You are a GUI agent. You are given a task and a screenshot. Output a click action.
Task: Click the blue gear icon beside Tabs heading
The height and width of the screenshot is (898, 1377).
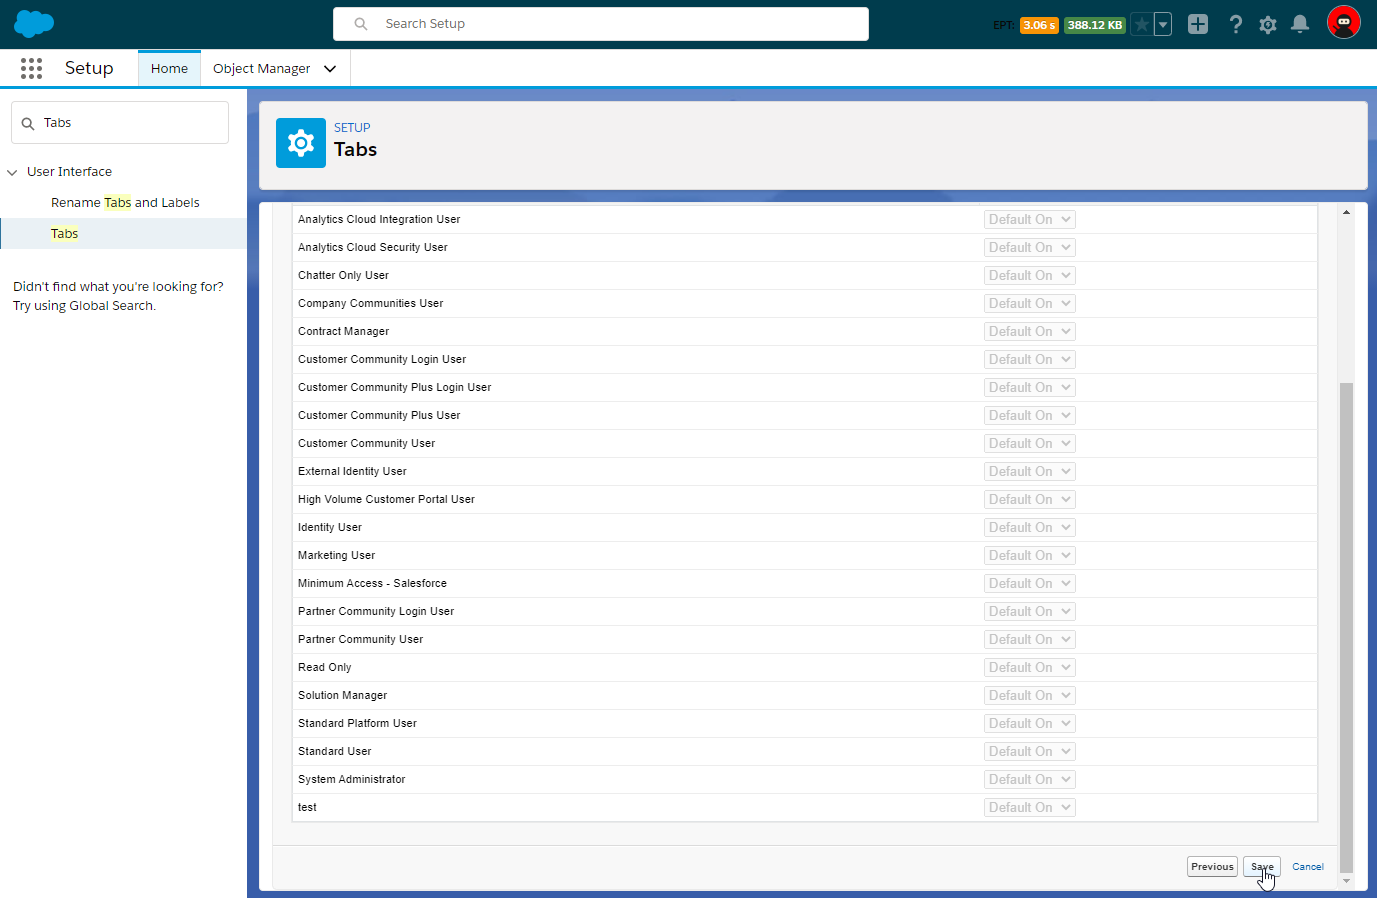(x=301, y=143)
